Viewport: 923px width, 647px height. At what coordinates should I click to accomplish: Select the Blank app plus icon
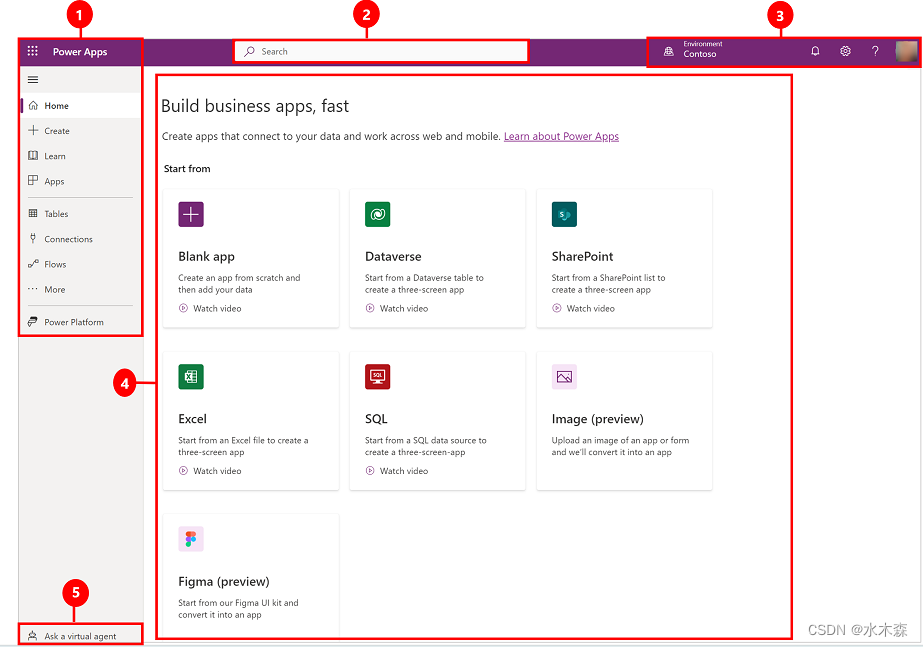191,214
